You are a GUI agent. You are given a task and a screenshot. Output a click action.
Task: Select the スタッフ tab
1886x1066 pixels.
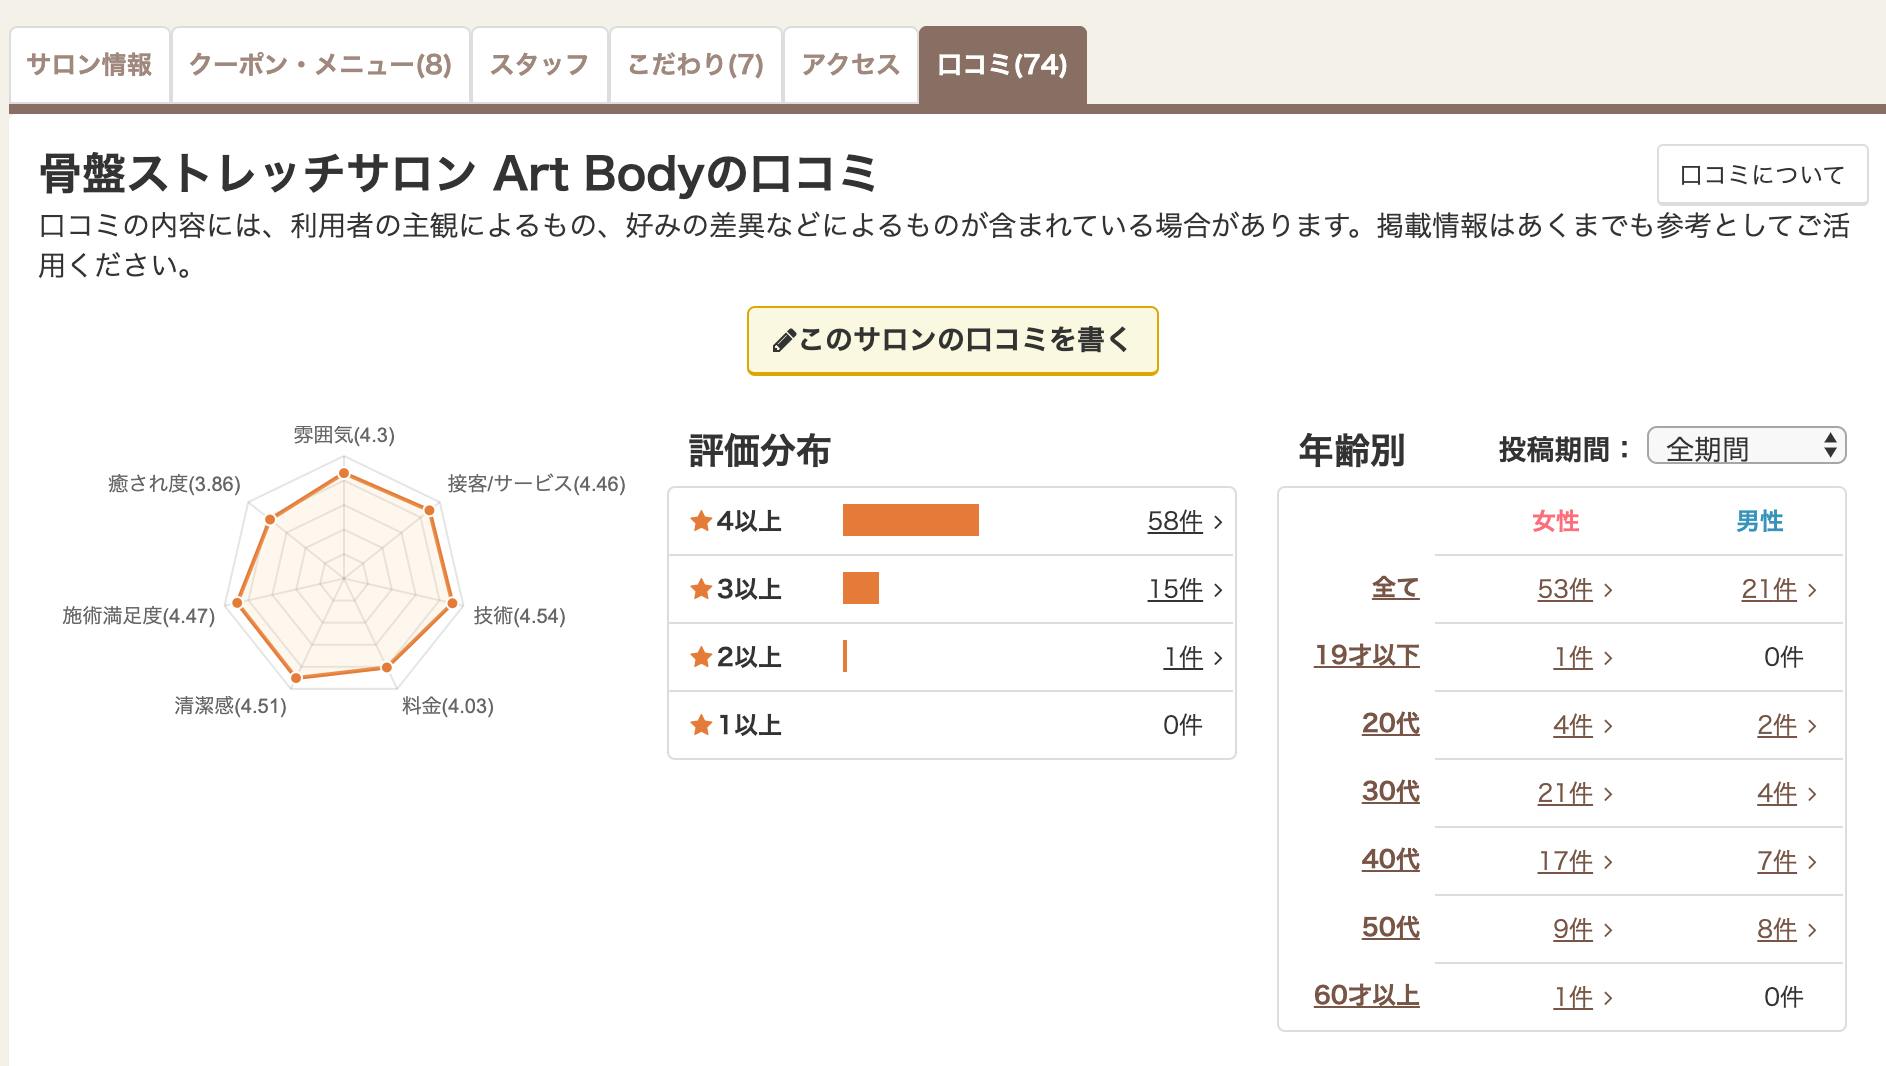coord(539,65)
